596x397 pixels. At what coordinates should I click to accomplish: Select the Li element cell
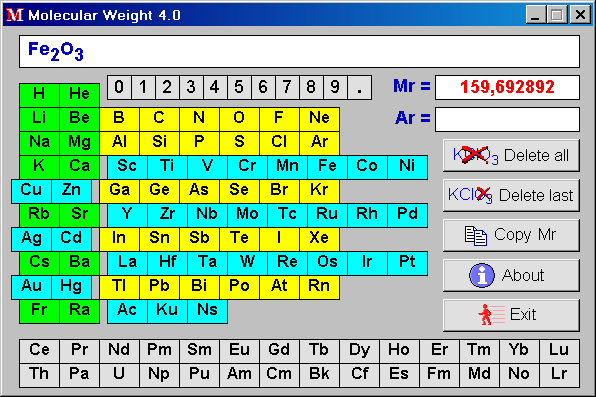[x=39, y=119]
